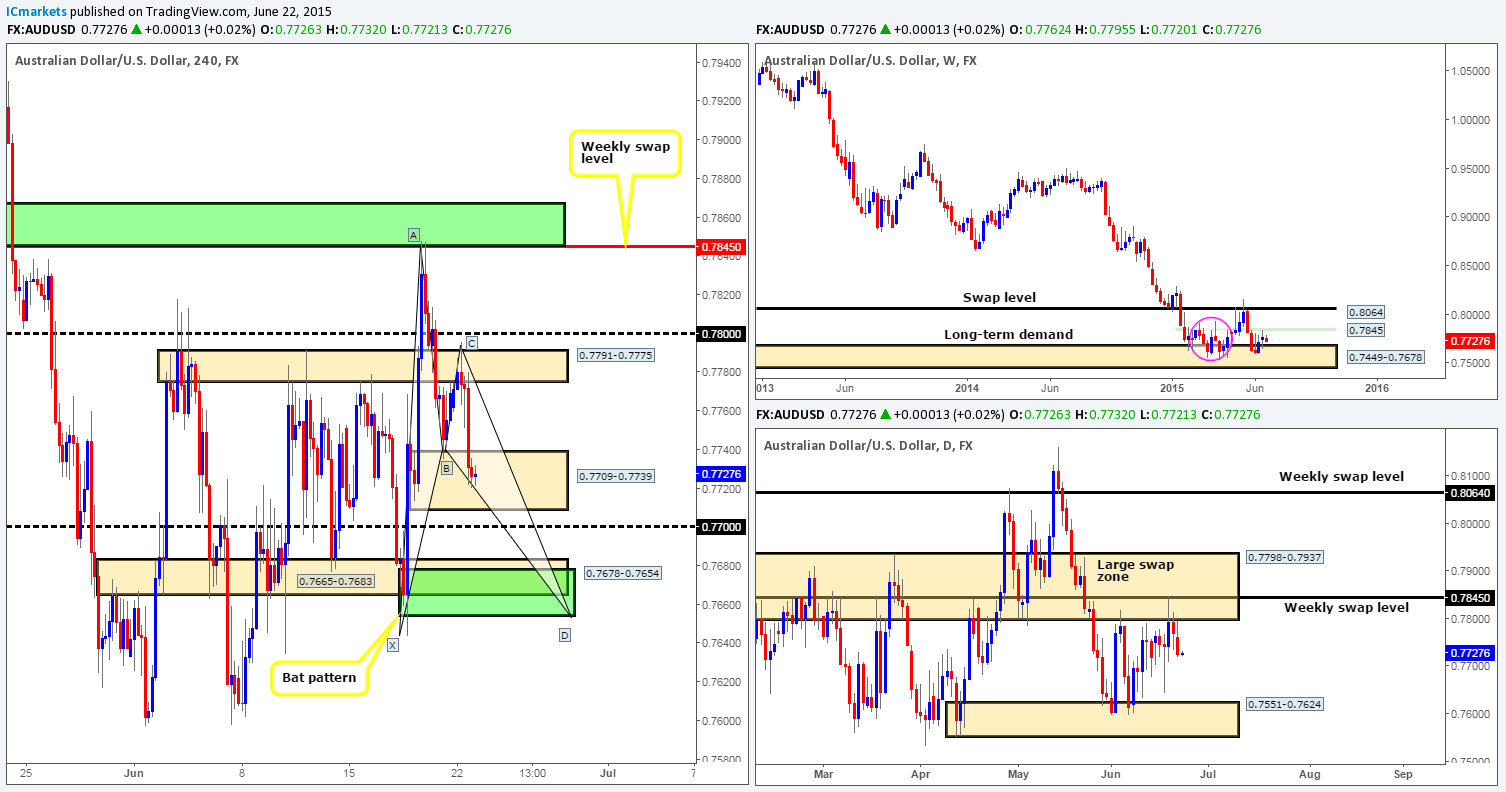Viewport: 1506px width, 792px height.
Task: Click the FX:AUDUSD symbol on the 240 chart header
Action: 39,30
